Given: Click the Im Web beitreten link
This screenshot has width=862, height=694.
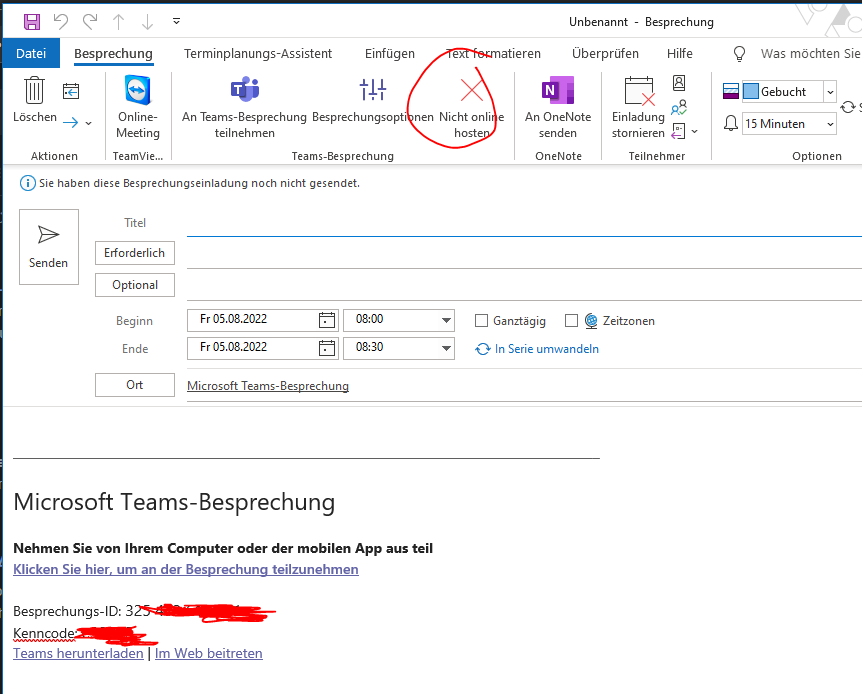Looking at the screenshot, I should pos(209,653).
